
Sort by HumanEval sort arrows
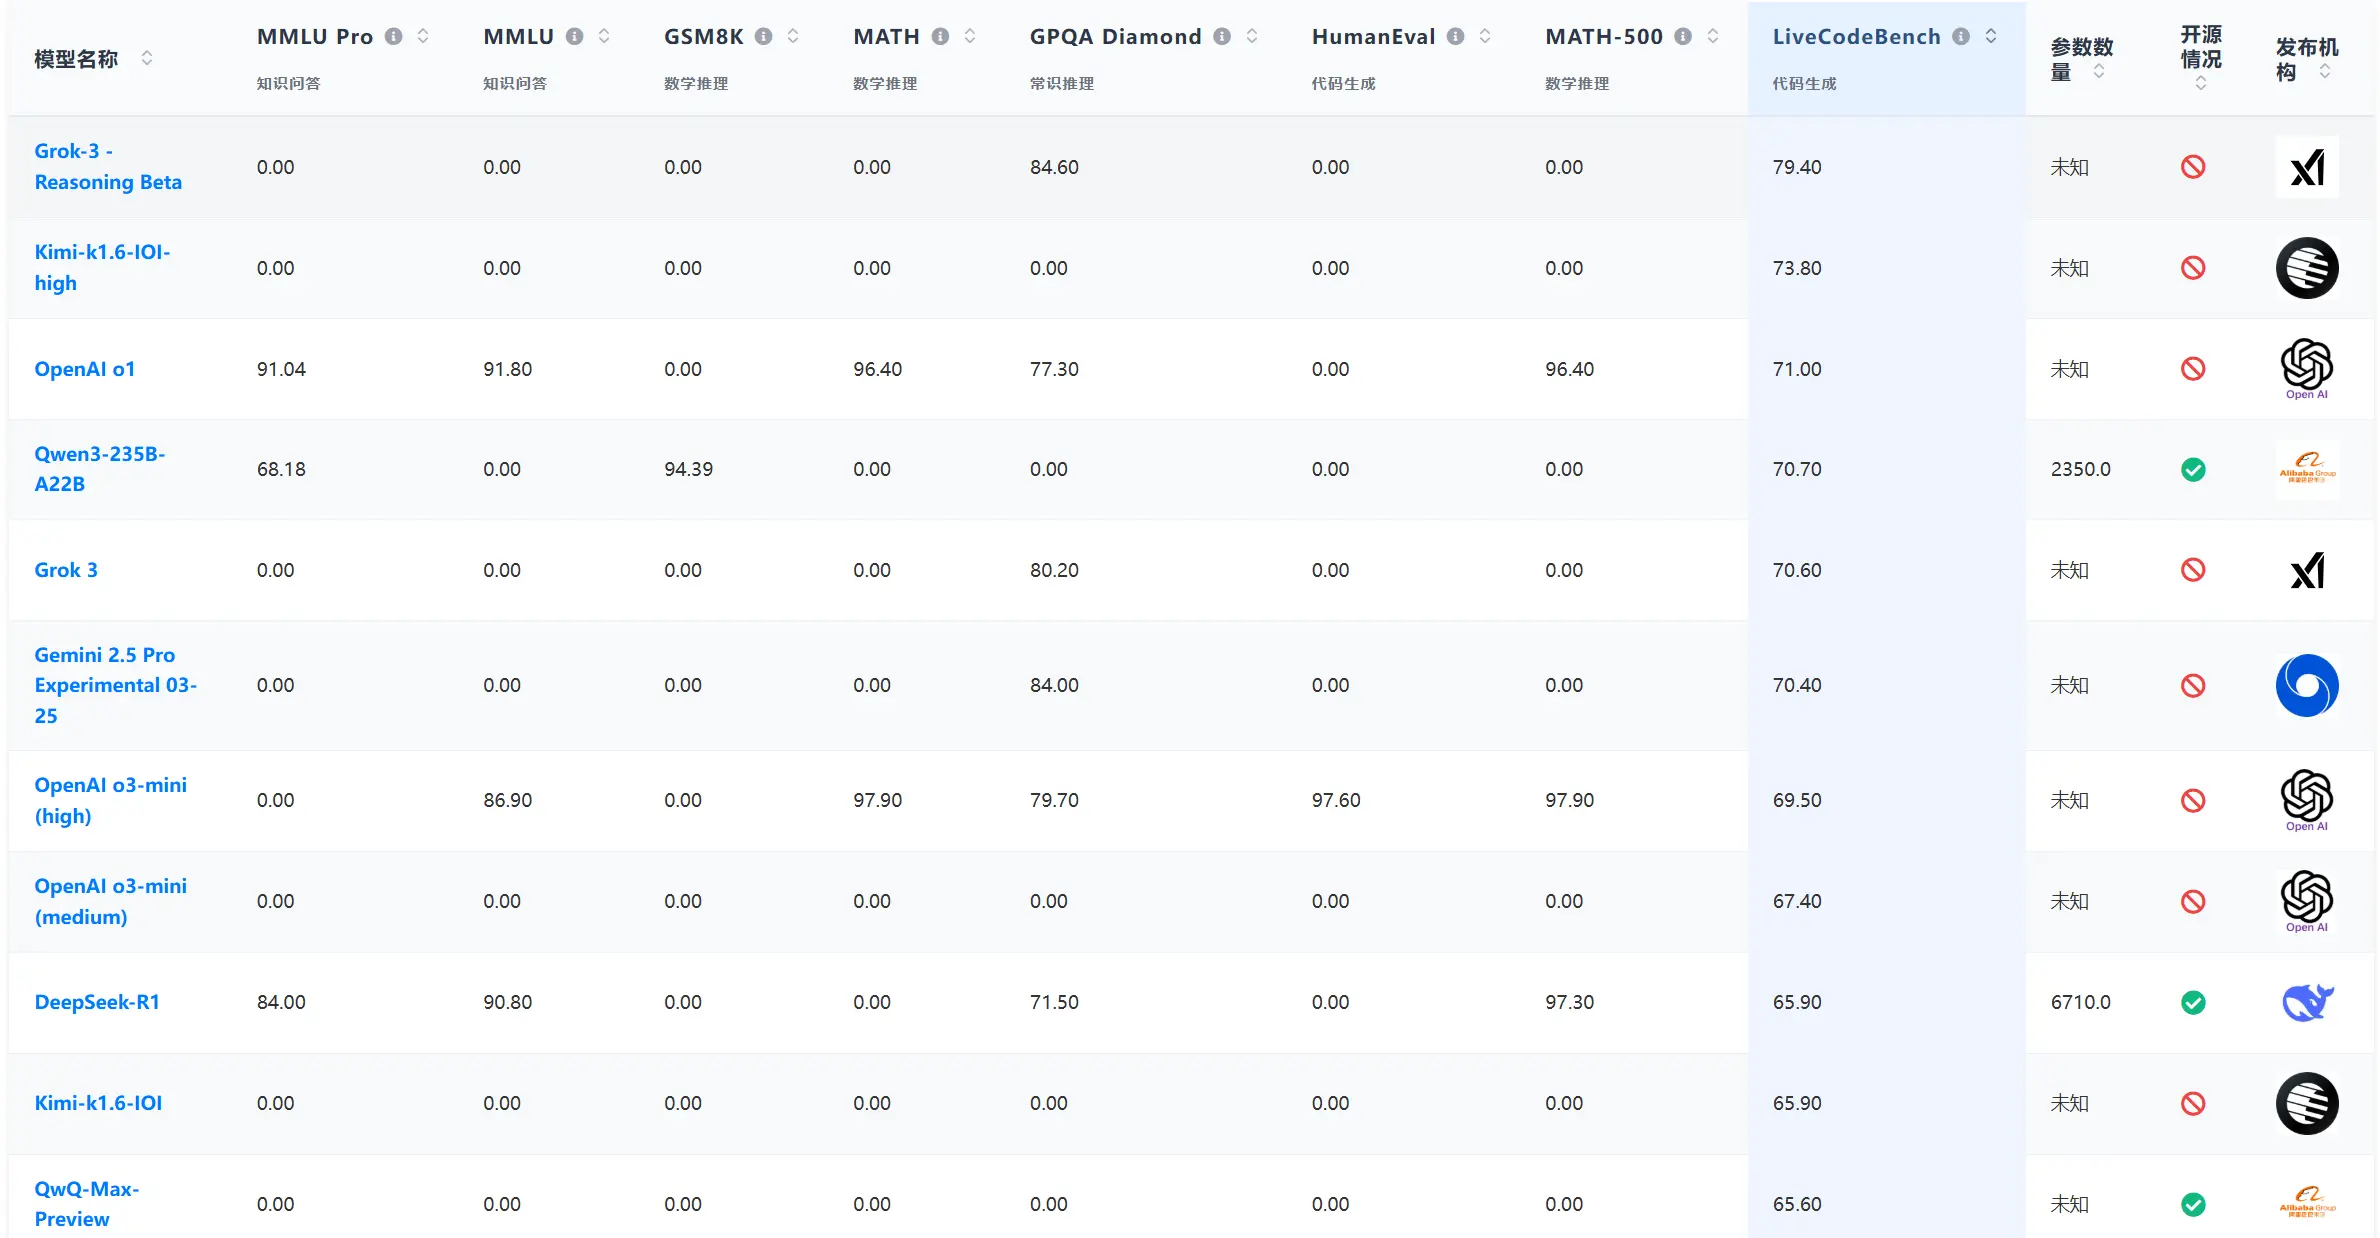point(1485,37)
